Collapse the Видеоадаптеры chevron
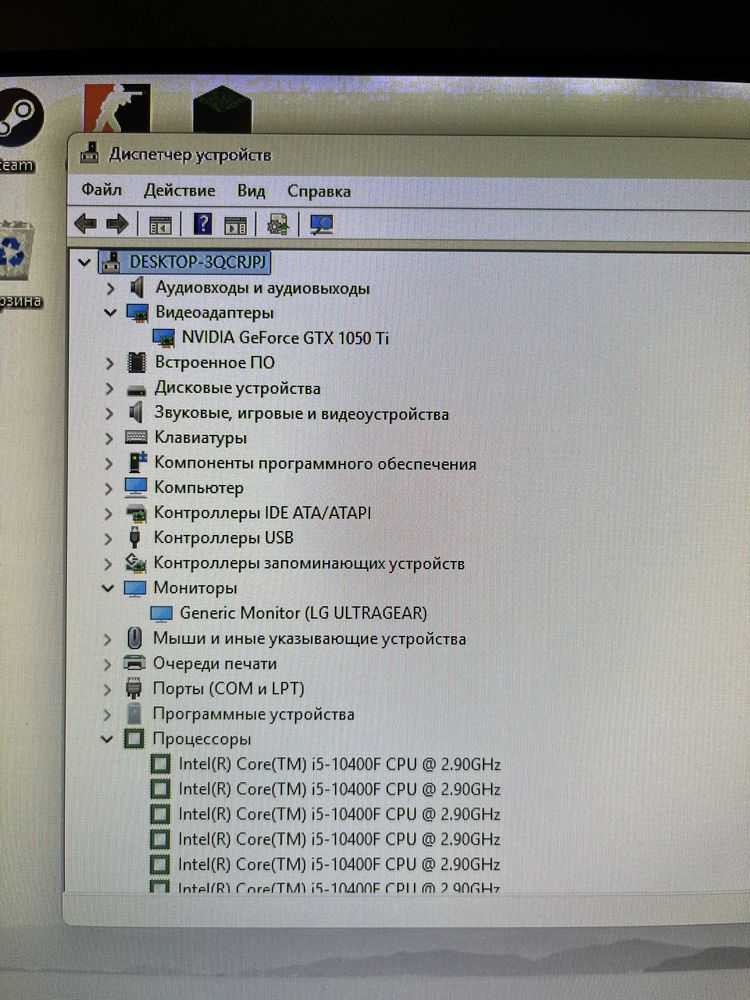Viewport: 750px width, 1000px height. tap(110, 312)
